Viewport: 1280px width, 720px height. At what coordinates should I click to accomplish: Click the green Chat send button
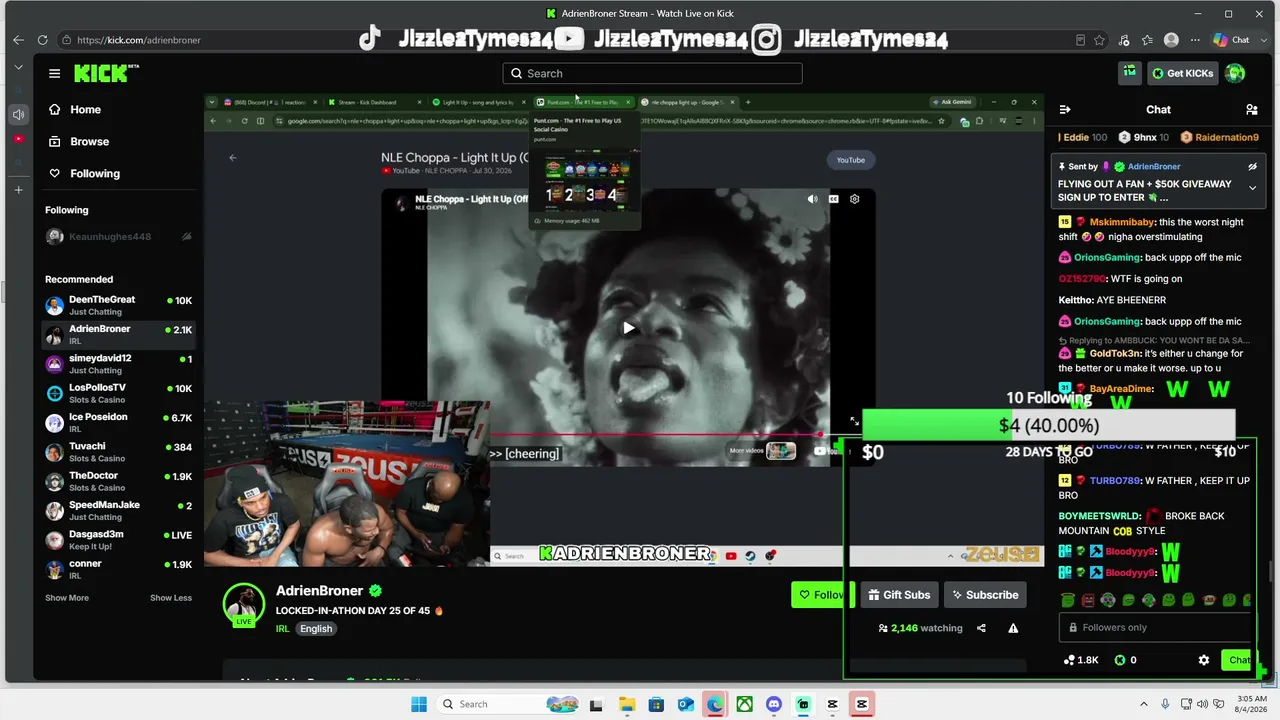(x=1239, y=660)
